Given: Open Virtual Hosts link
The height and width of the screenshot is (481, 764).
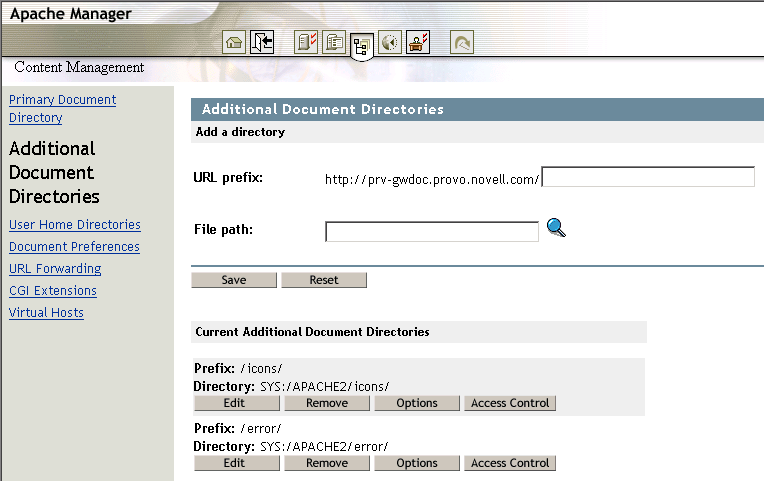Looking at the screenshot, I should pyautogui.click(x=46, y=313).
